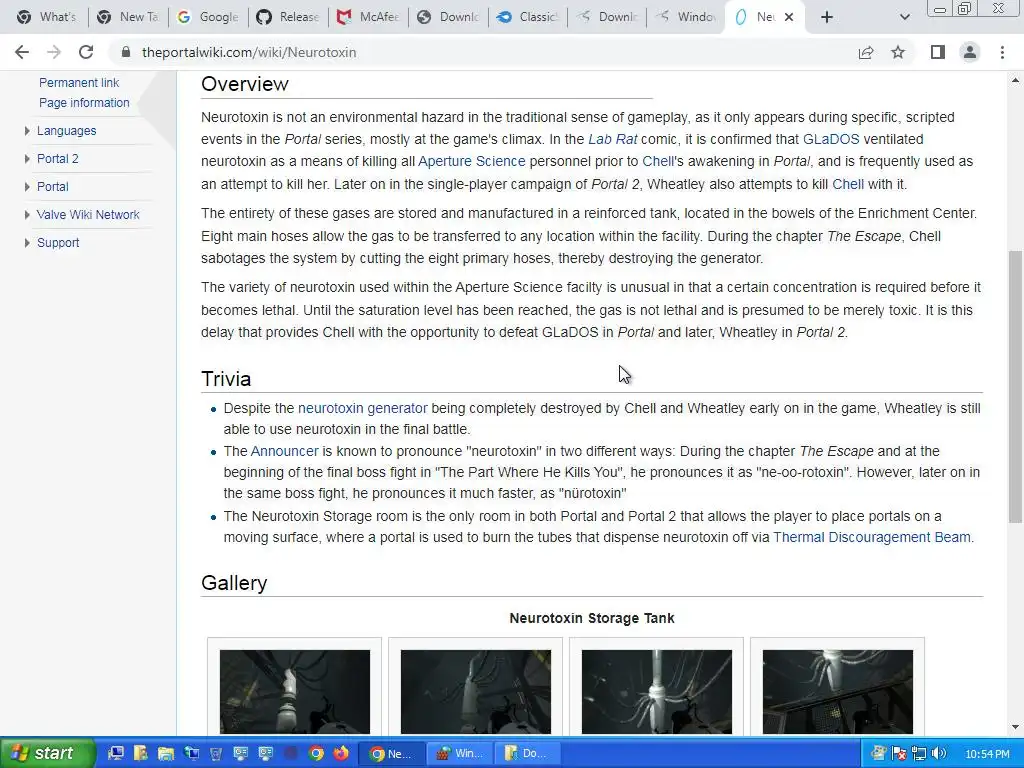This screenshot has width=1024, height=768.
Task: Open the second Neurotoxin Storage Tank thumbnail
Action: (x=475, y=692)
